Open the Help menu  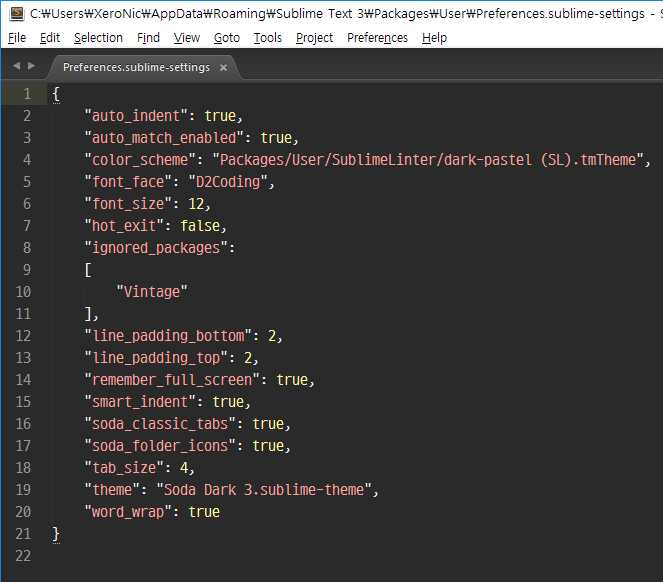[434, 38]
